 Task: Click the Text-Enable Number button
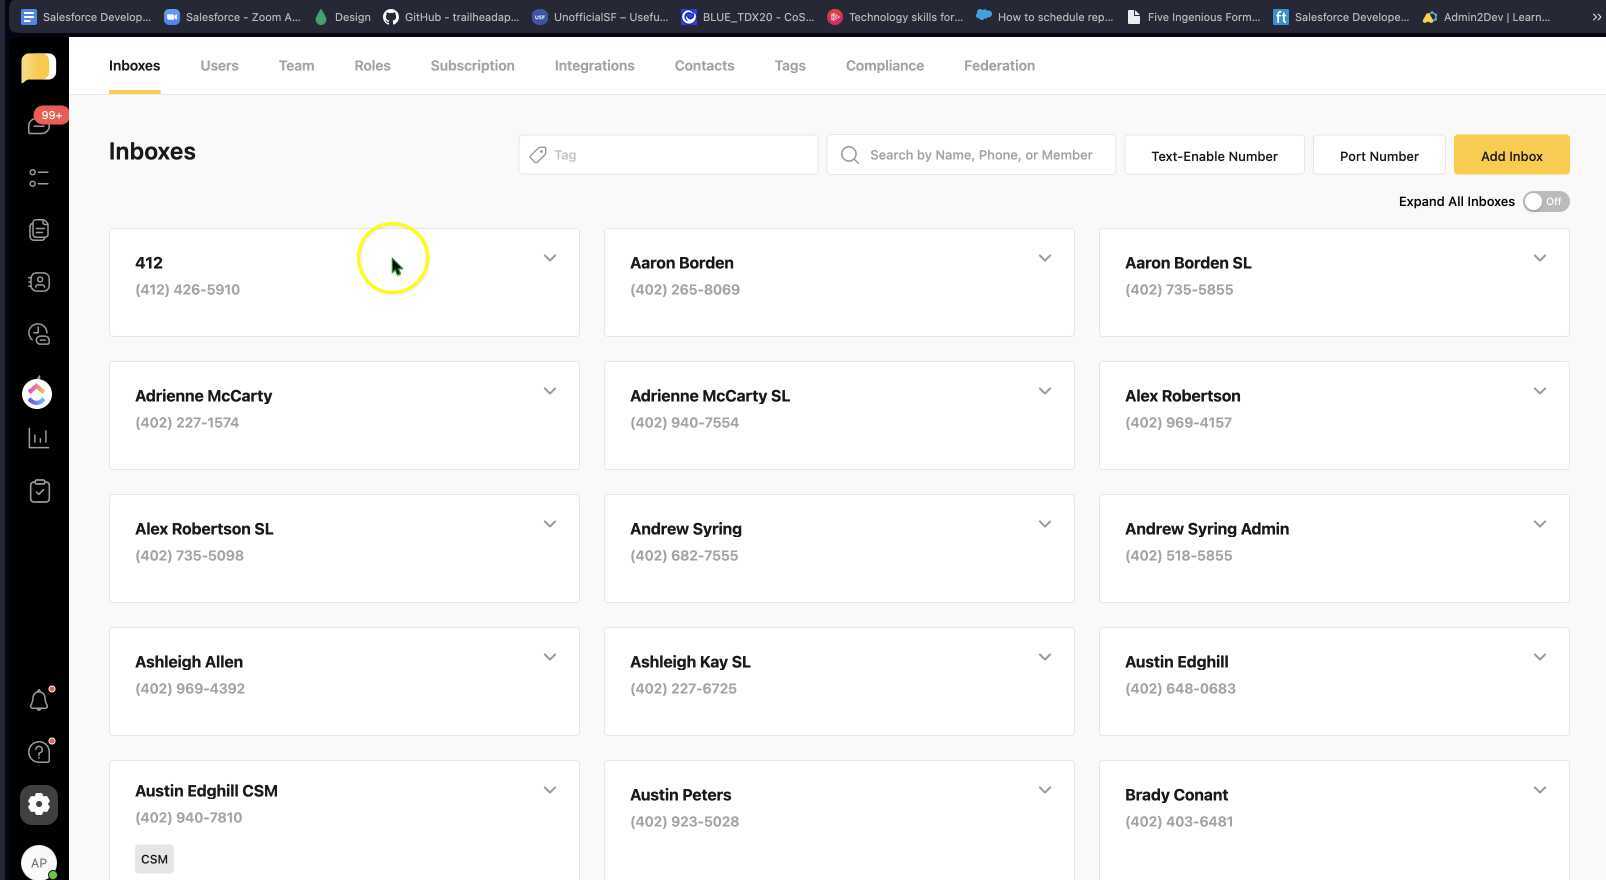click(x=1214, y=155)
